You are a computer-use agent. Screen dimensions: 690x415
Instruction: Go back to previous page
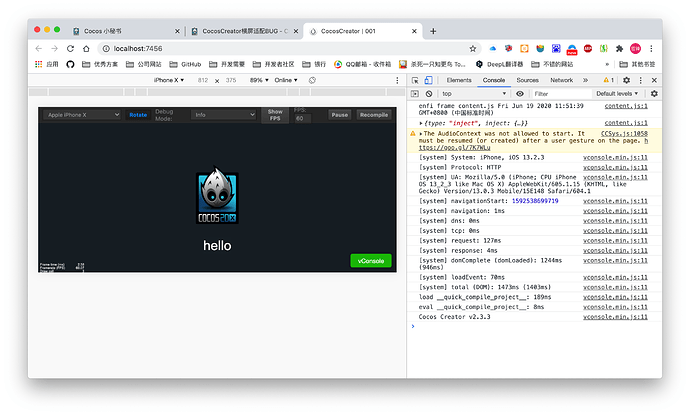39,48
